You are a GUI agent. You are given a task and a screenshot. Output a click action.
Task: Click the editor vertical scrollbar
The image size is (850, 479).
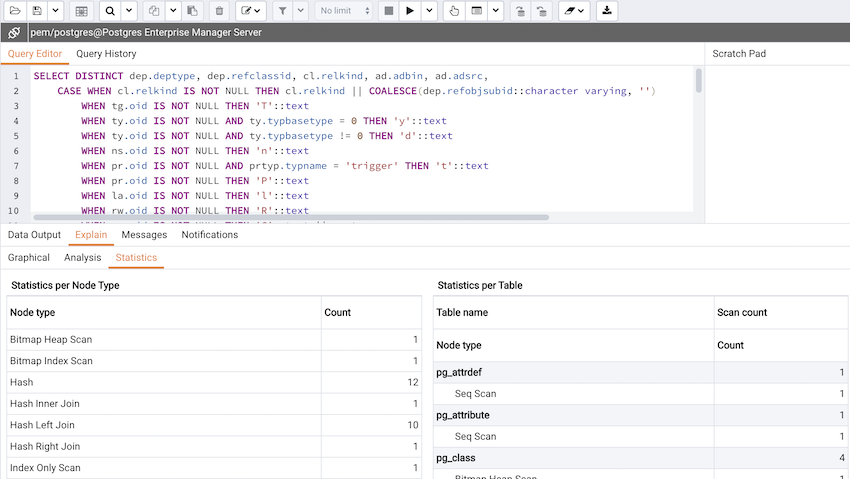[699, 80]
